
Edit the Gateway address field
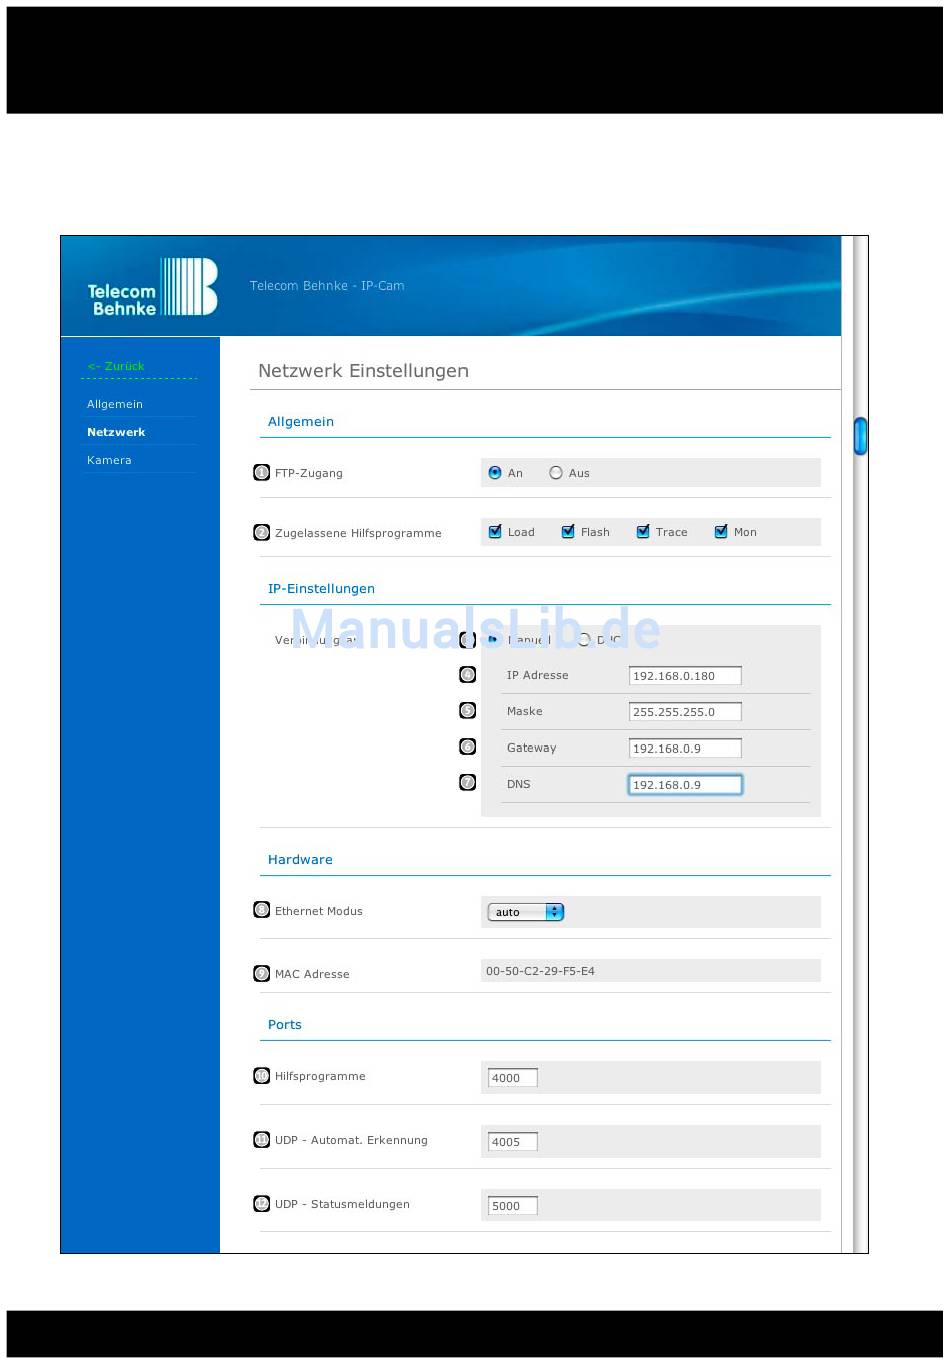(x=685, y=748)
